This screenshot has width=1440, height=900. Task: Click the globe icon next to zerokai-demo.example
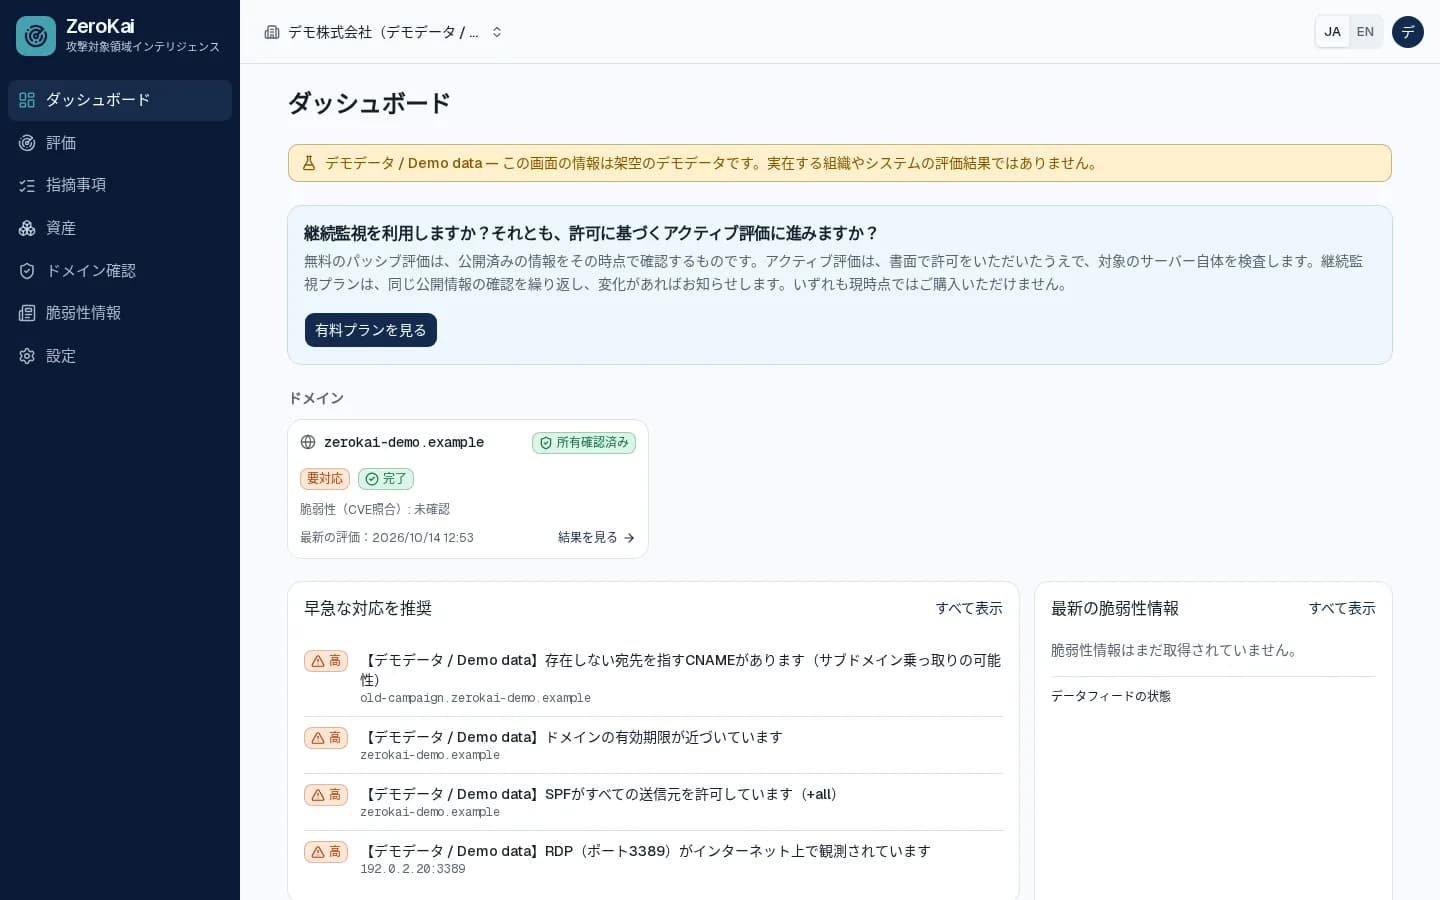pyautogui.click(x=308, y=442)
